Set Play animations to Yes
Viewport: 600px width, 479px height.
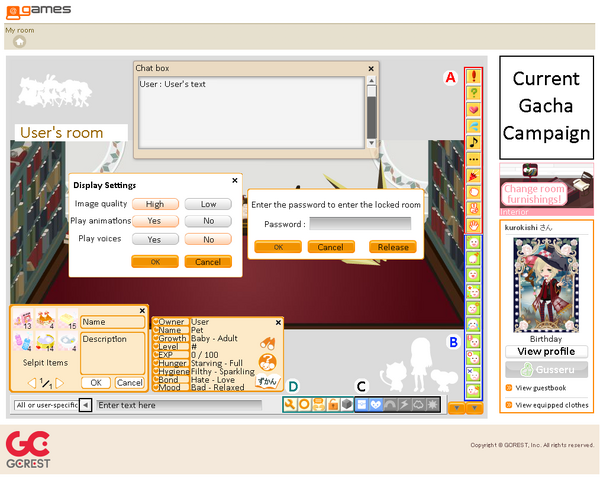[155, 221]
